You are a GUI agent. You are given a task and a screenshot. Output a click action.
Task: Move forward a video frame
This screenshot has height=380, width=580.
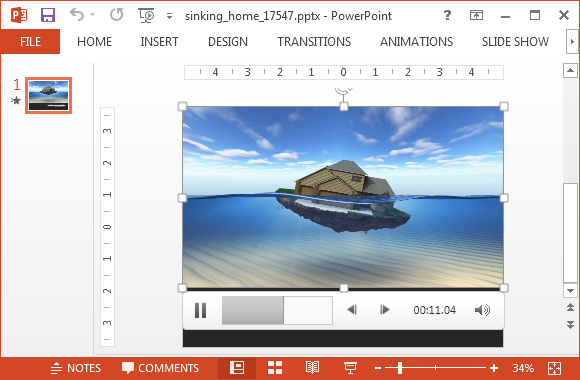click(385, 310)
